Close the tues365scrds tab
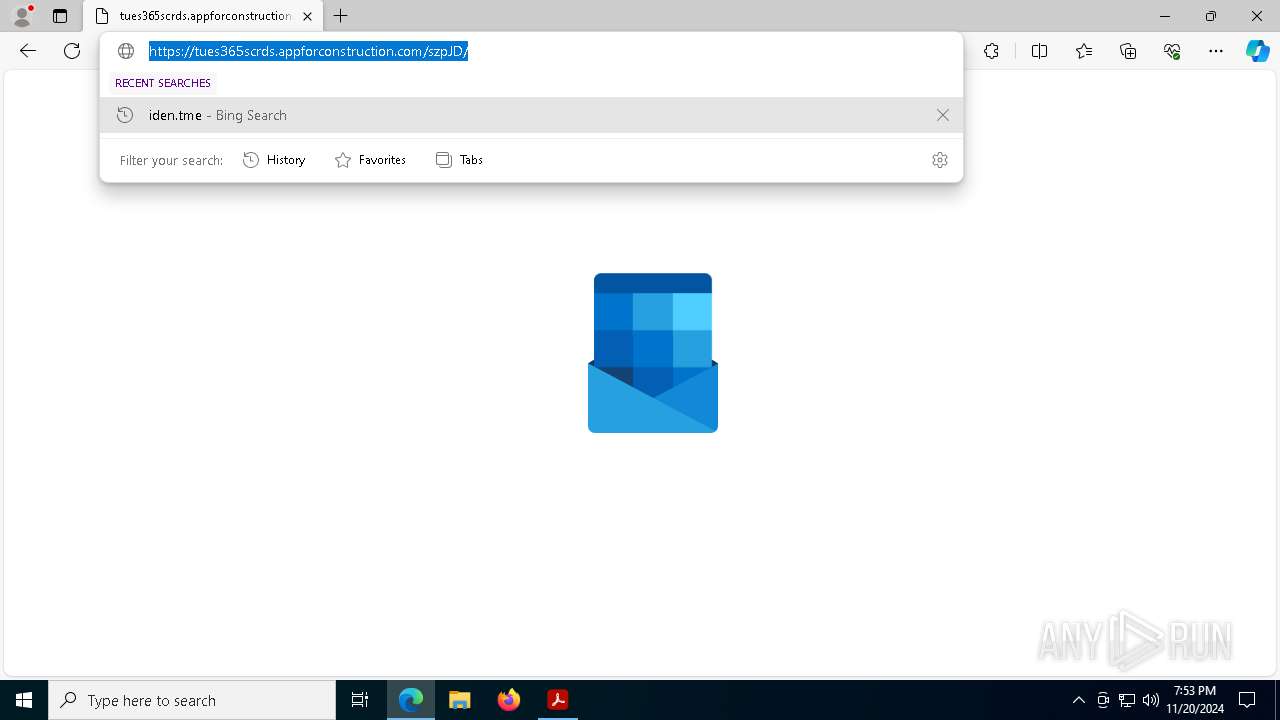The image size is (1280, 720). click(307, 16)
